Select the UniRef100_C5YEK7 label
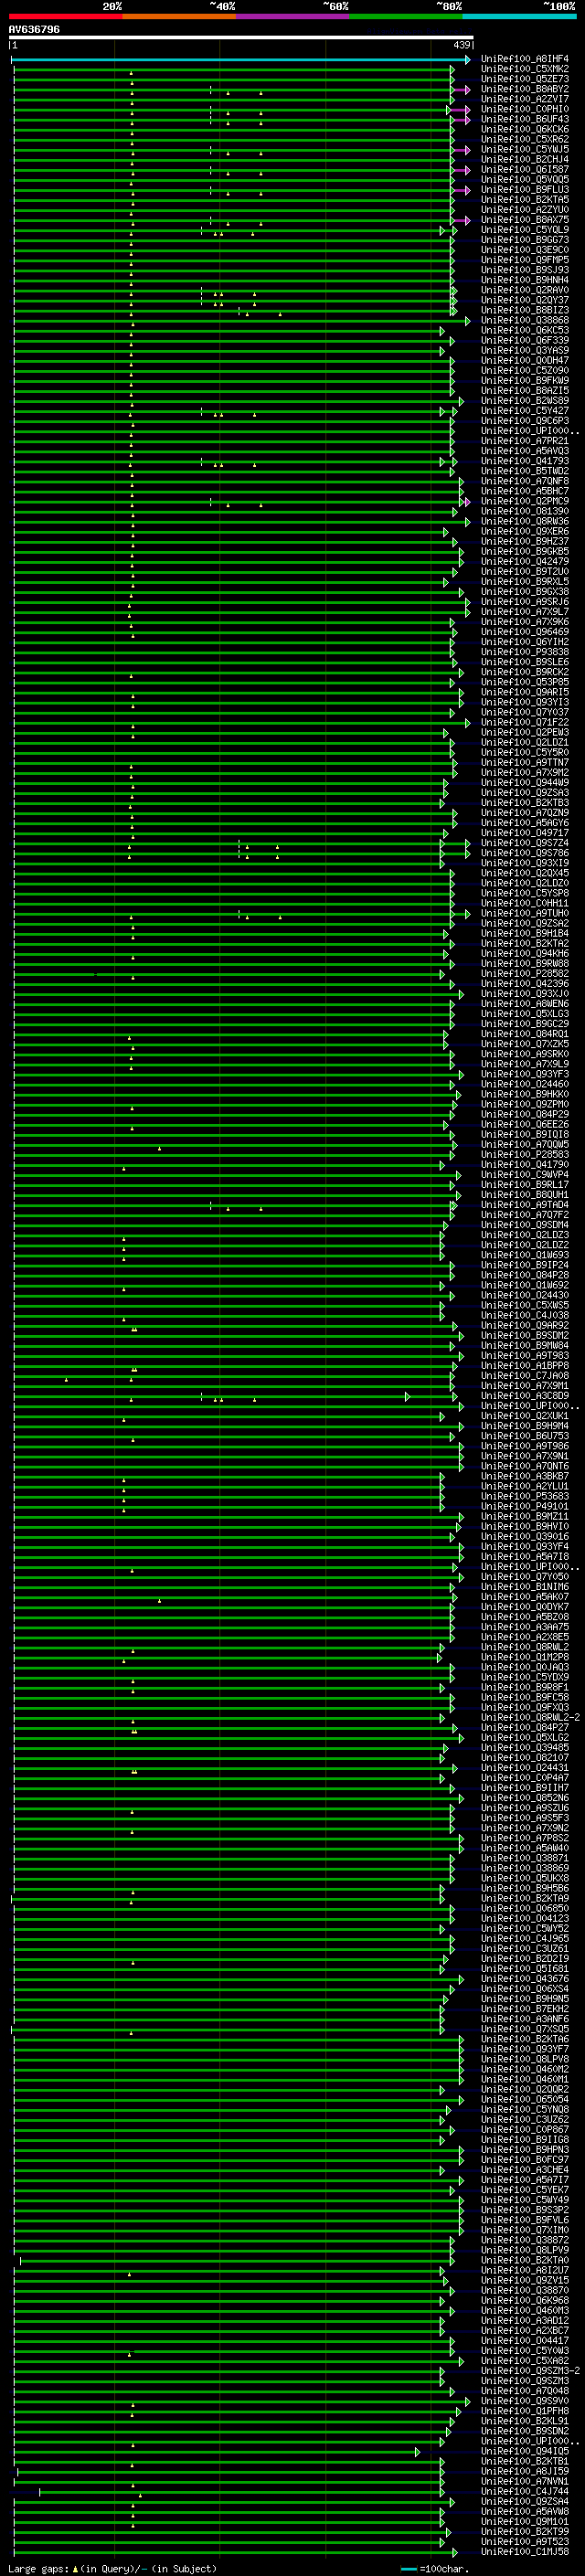 coord(525,2189)
